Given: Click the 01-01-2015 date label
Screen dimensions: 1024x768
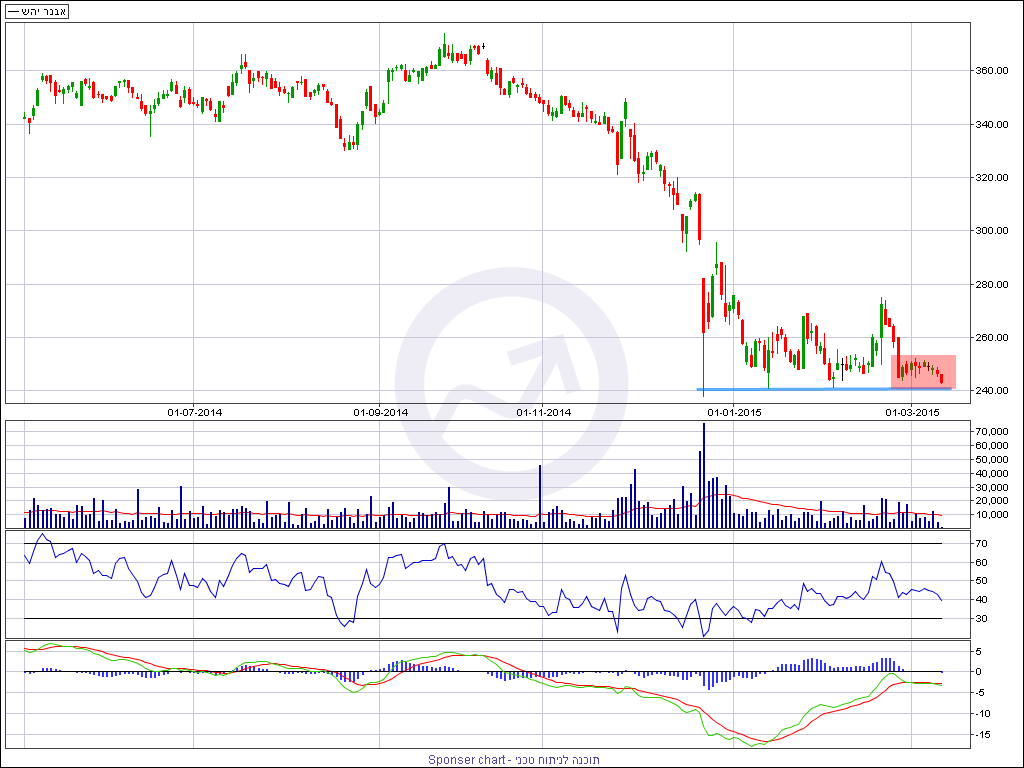Looking at the screenshot, I should (x=735, y=413).
